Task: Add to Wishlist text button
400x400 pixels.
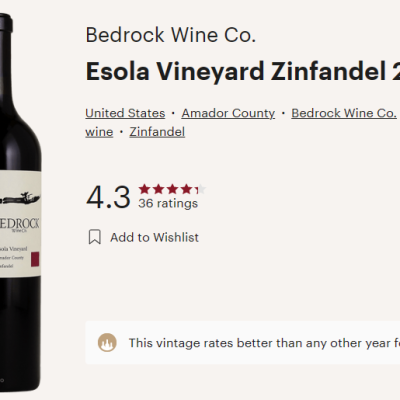Action: pos(154,237)
